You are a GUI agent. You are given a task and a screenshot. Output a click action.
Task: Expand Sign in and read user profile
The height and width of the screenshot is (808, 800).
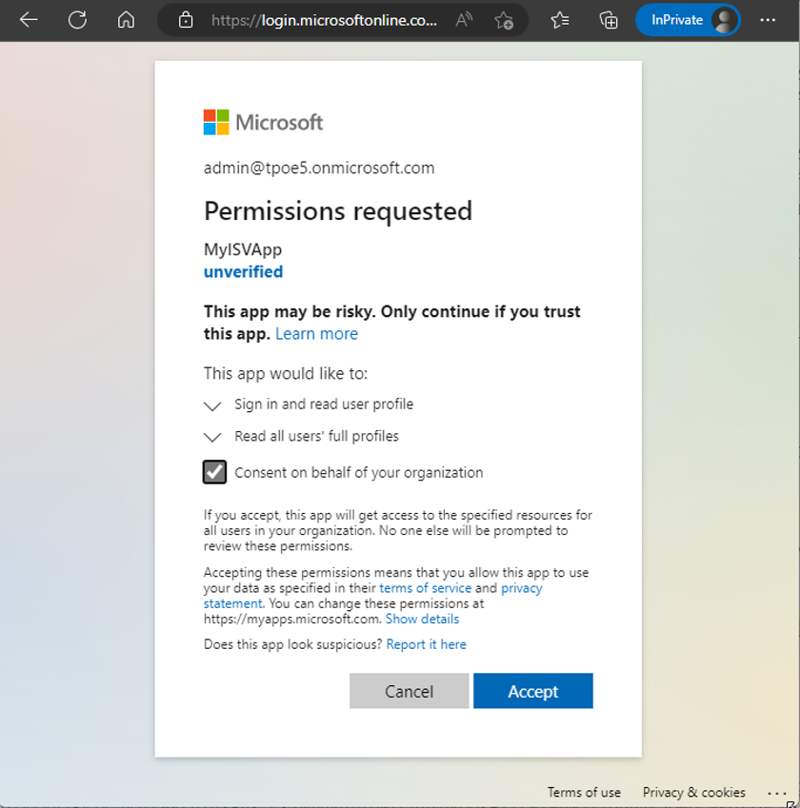pyautogui.click(x=212, y=405)
